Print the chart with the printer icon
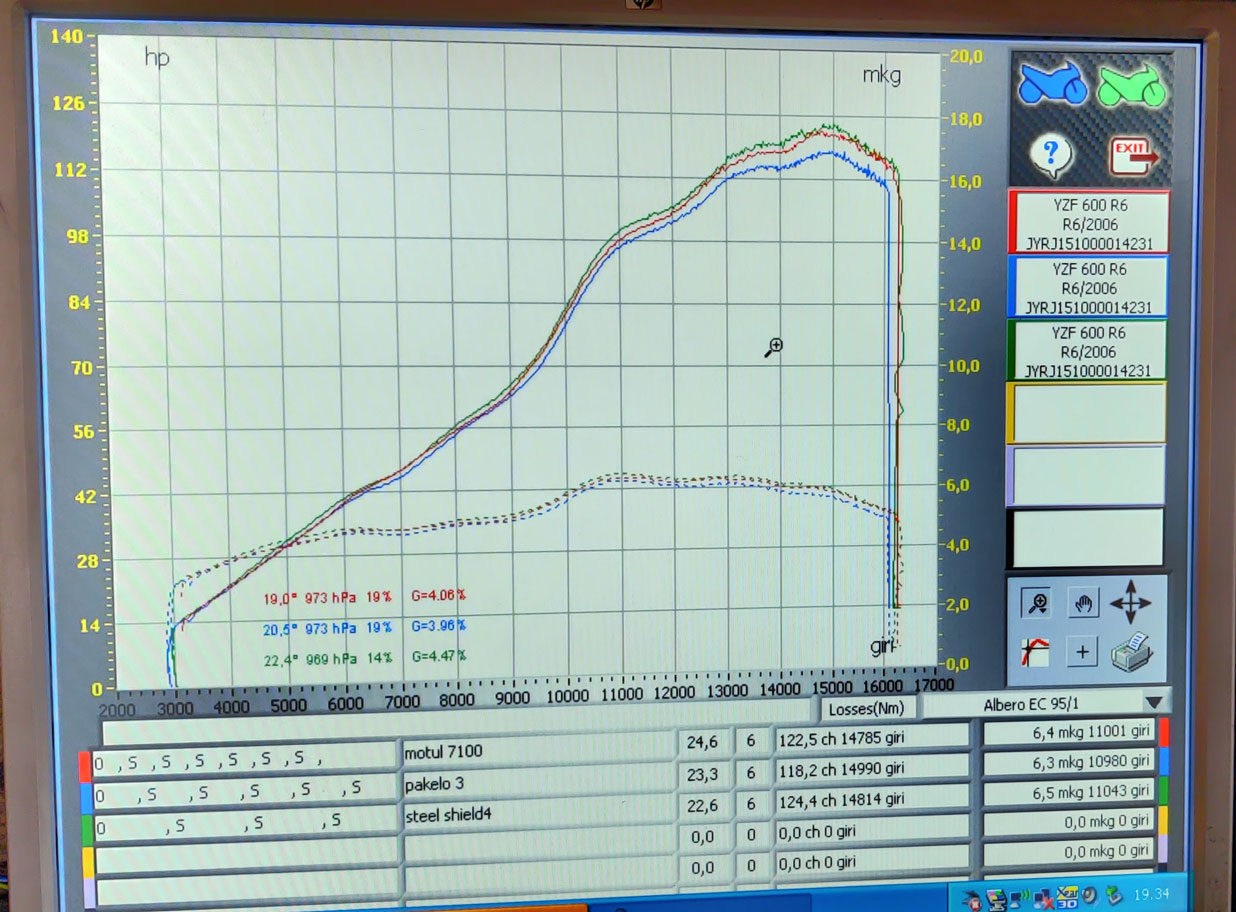 point(1132,653)
